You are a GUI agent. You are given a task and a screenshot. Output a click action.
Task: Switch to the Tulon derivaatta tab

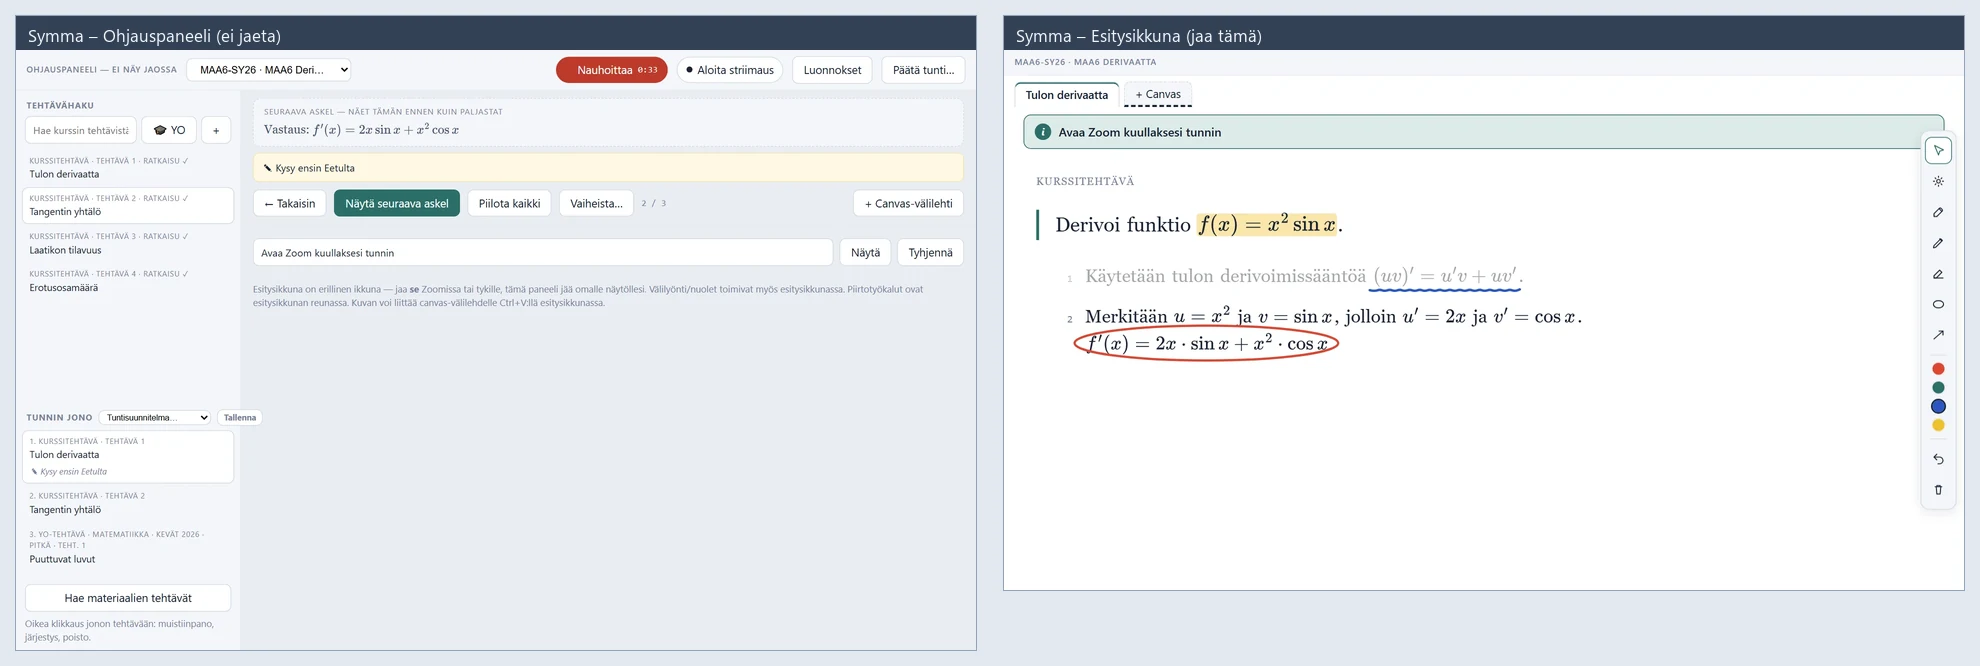coord(1067,95)
